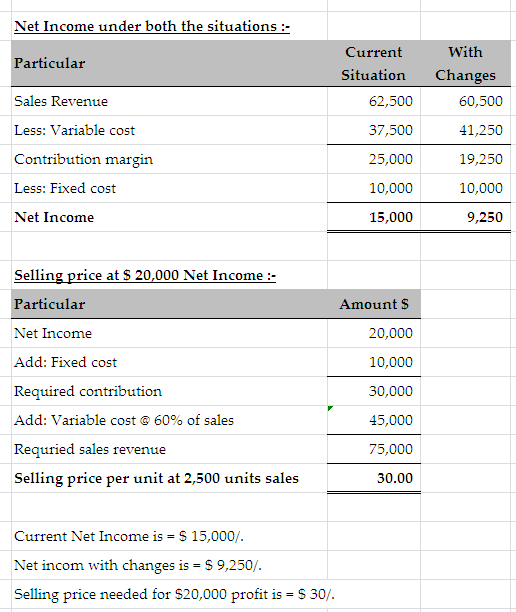Select 'Selling price needed for $20,000 profit' line
Viewport: 516px width, 612px height.
click(174, 594)
